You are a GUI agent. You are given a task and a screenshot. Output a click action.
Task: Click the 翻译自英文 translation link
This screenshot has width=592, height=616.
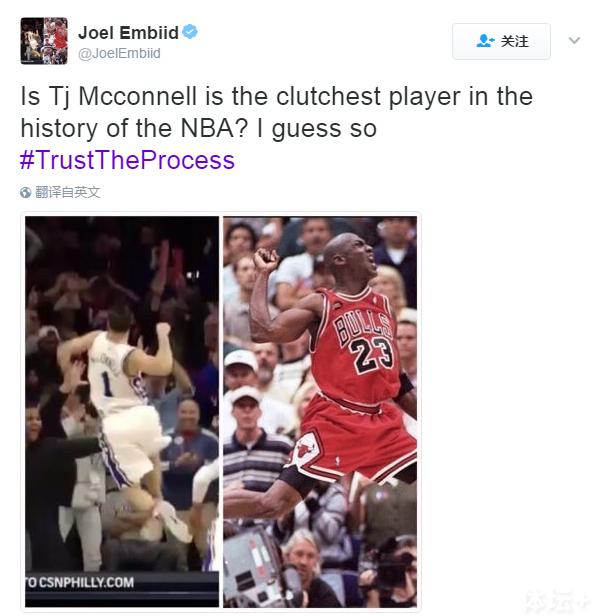click(68, 192)
